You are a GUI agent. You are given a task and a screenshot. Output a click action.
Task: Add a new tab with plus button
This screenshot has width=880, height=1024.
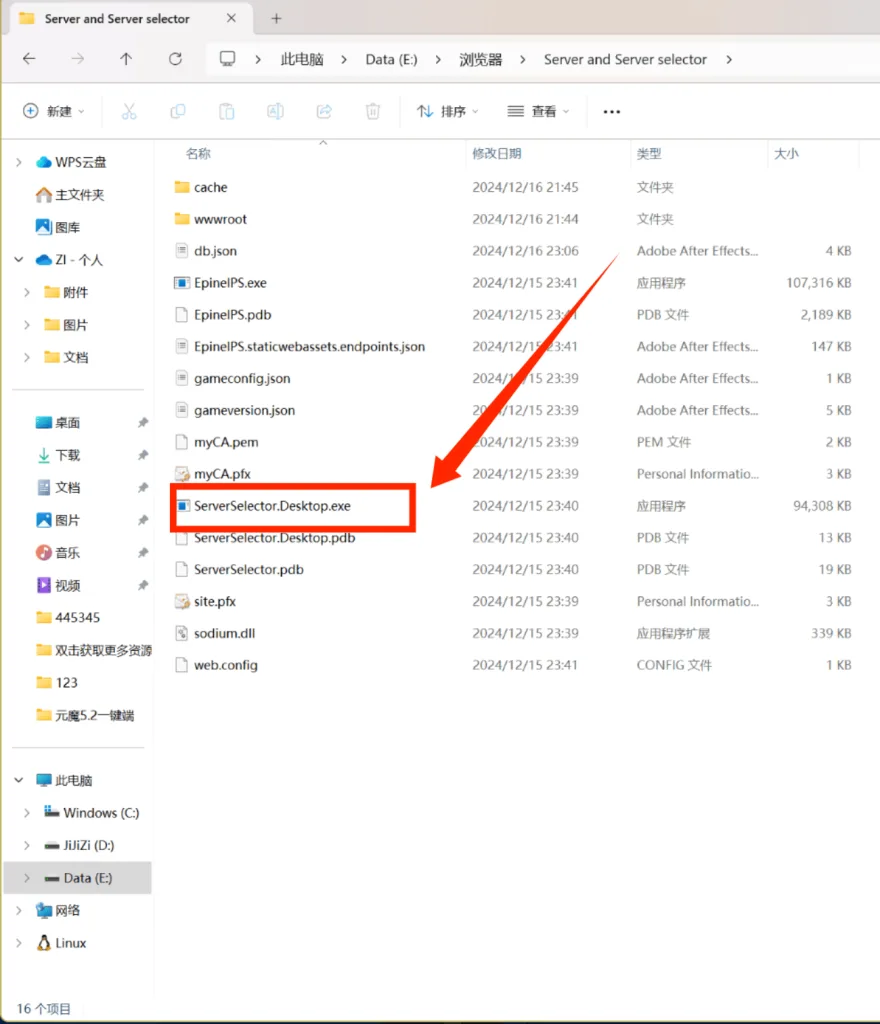[276, 19]
